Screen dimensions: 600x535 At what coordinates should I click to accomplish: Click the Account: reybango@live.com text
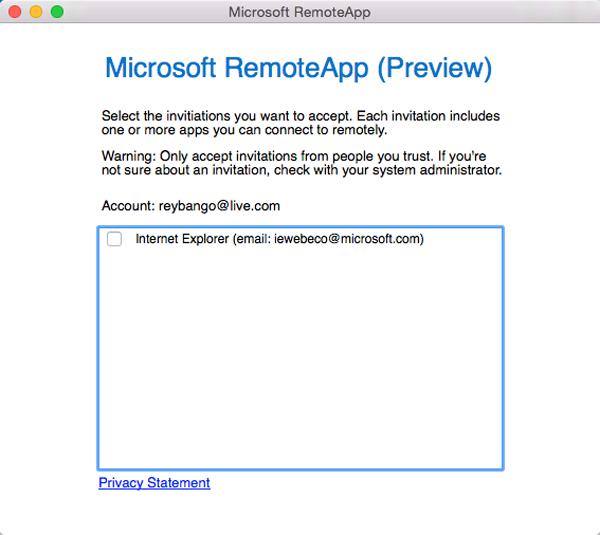click(x=191, y=206)
